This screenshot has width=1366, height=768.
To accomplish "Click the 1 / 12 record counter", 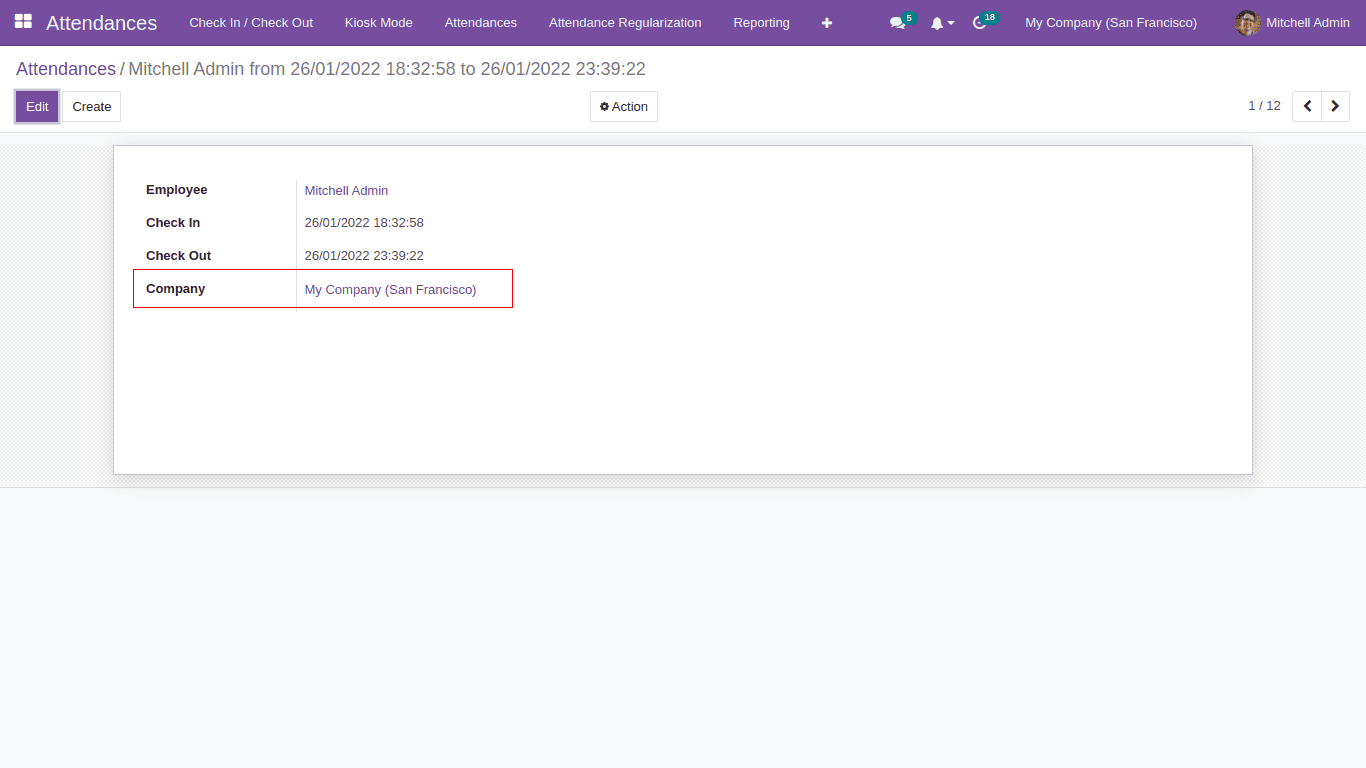I will (1264, 105).
